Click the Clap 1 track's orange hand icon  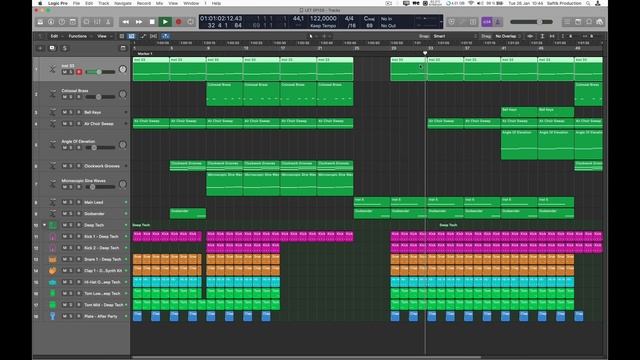[53, 271]
